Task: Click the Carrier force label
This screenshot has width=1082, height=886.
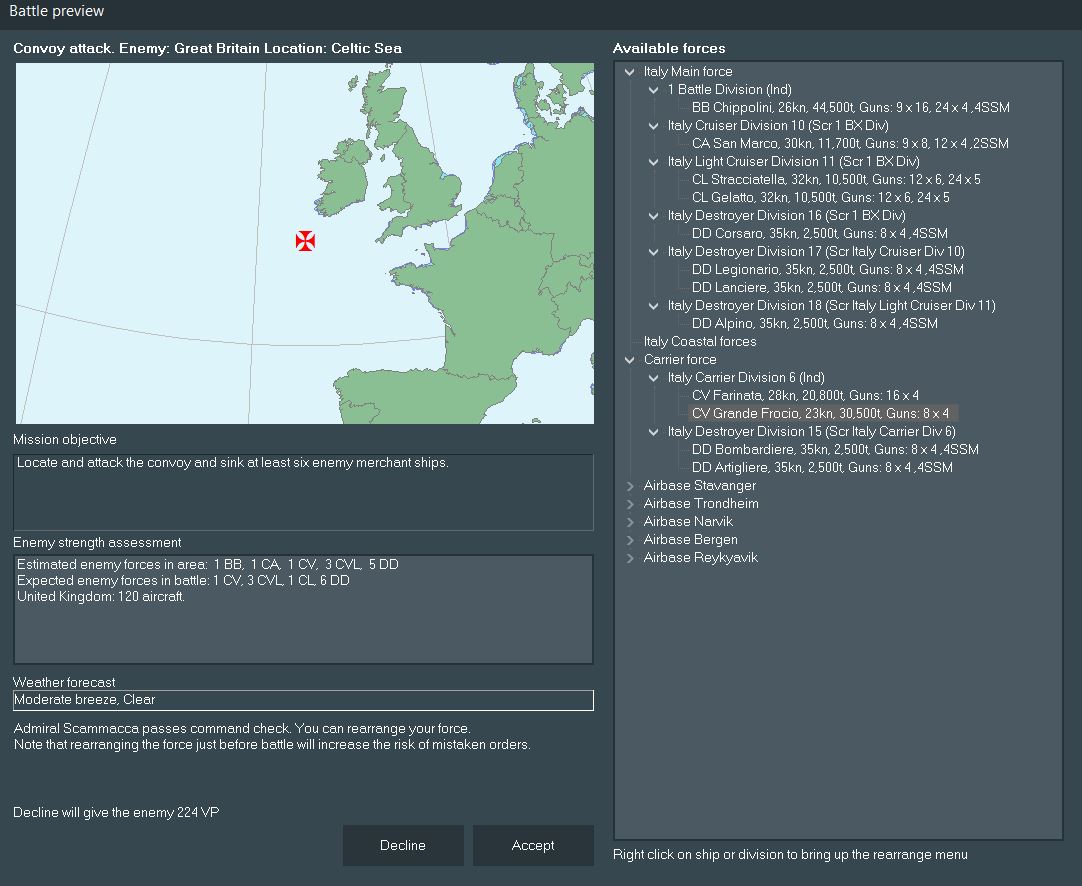Action: point(680,360)
